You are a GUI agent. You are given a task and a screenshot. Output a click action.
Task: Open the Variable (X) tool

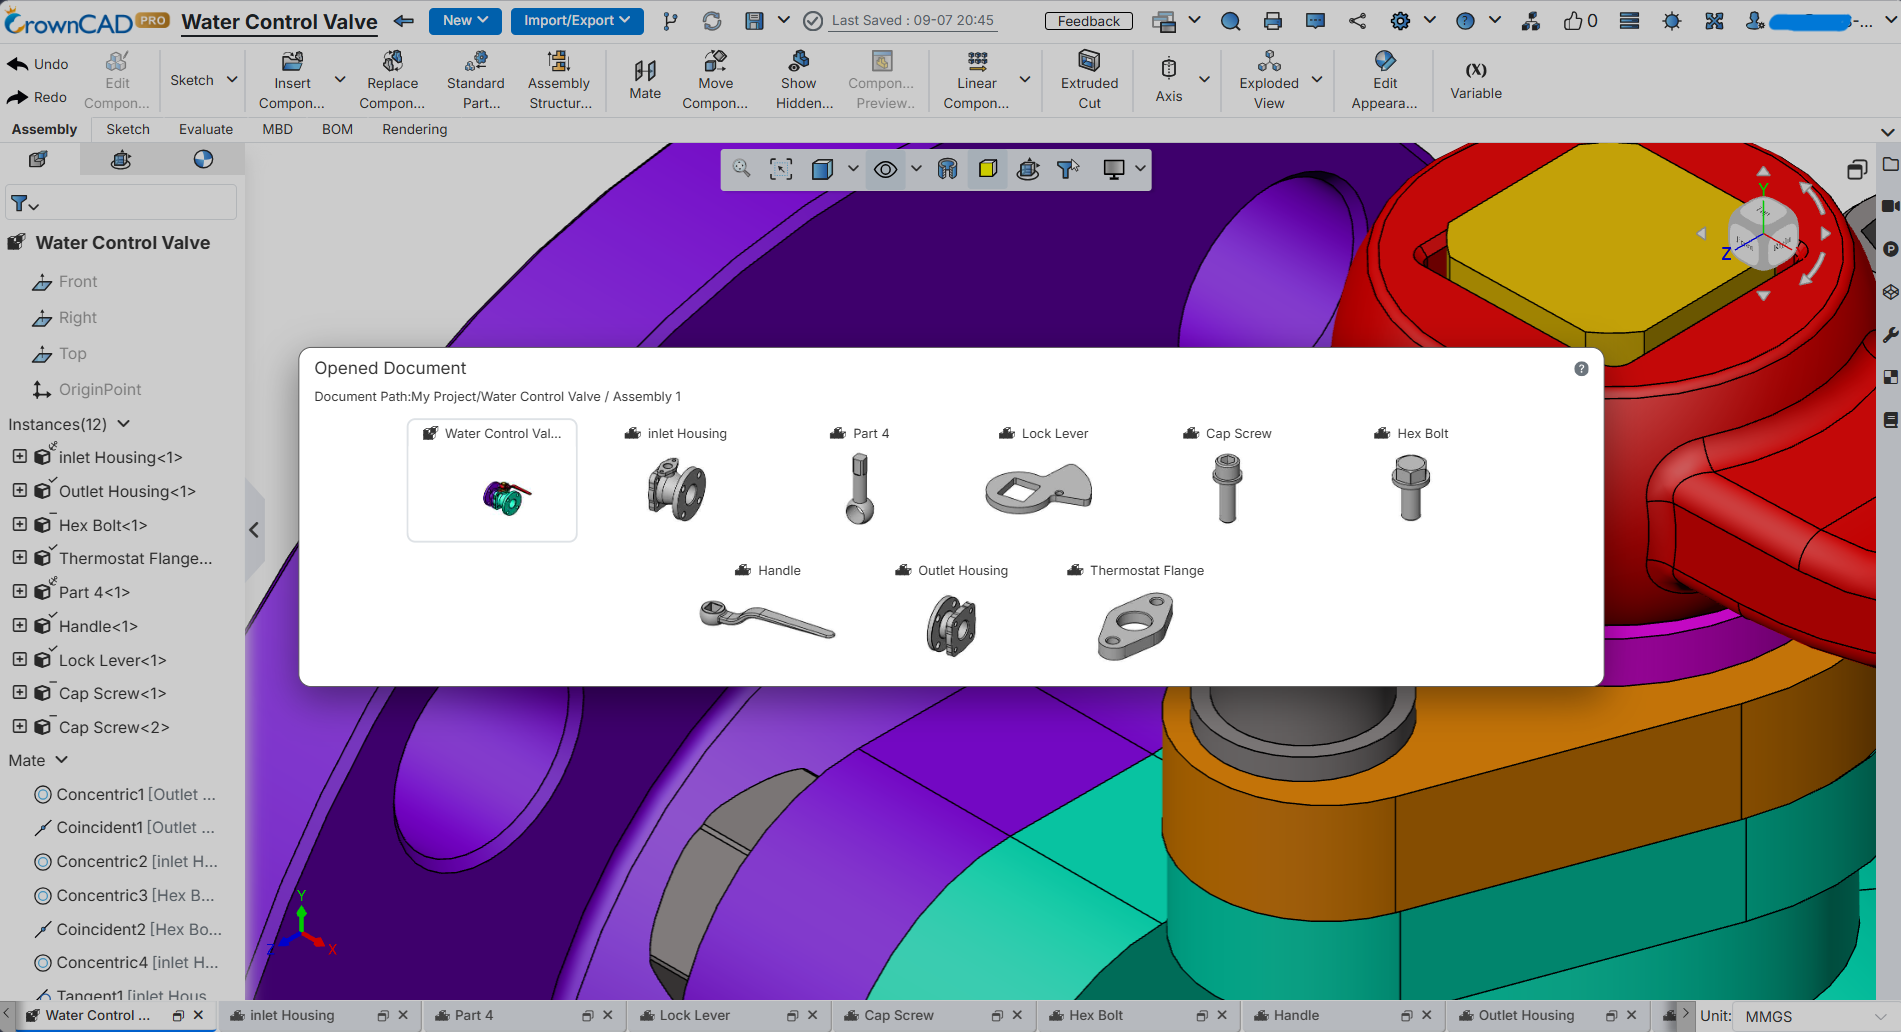click(1476, 81)
